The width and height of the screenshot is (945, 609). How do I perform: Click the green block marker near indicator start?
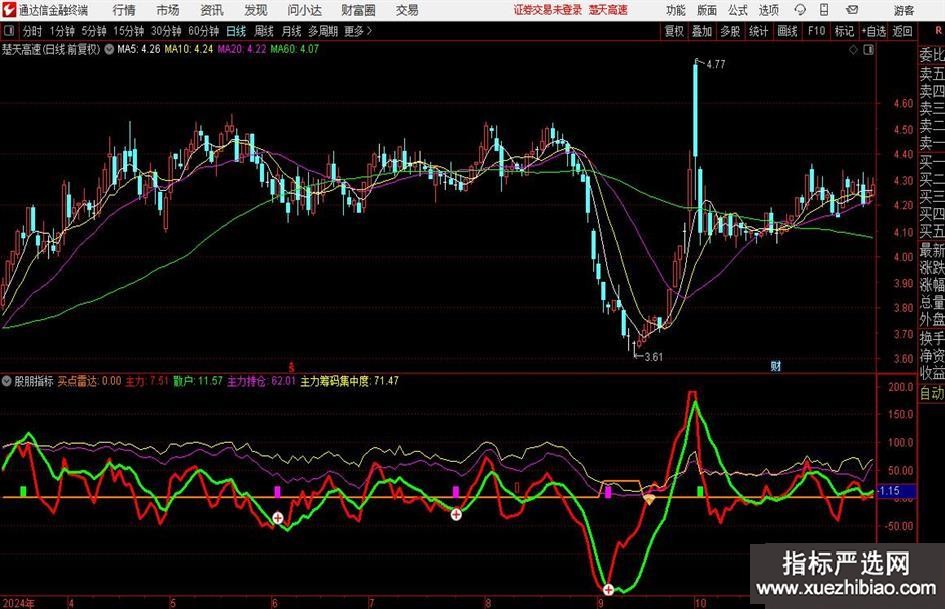(x=23, y=491)
